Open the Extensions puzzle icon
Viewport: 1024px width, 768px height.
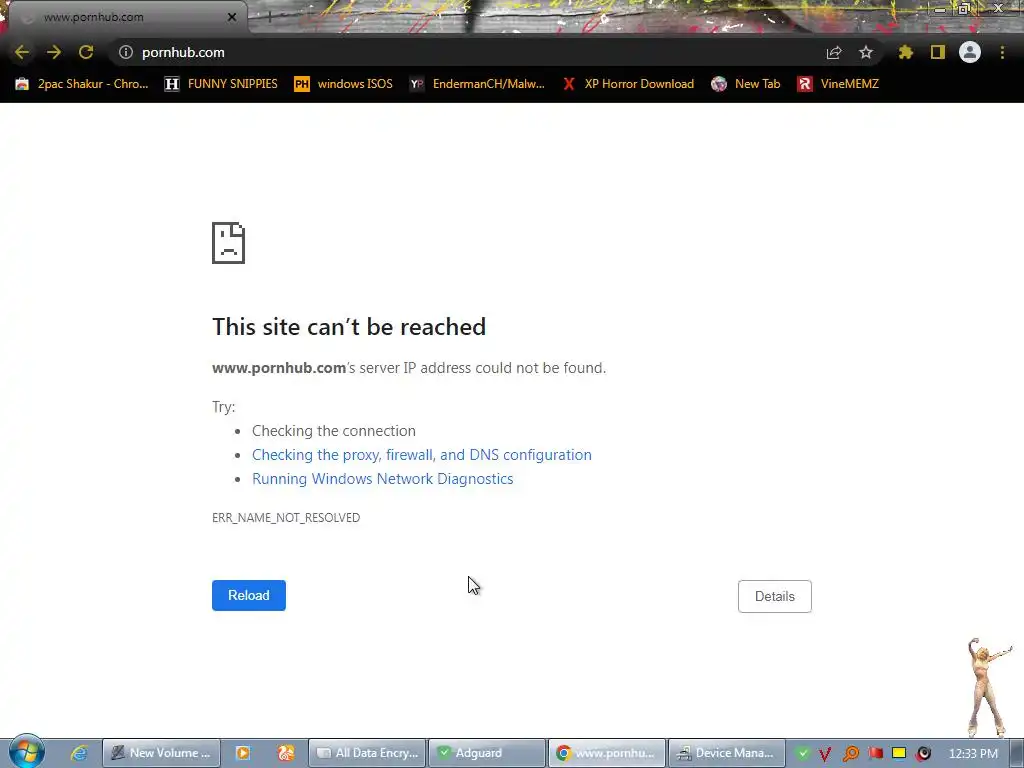(905, 52)
